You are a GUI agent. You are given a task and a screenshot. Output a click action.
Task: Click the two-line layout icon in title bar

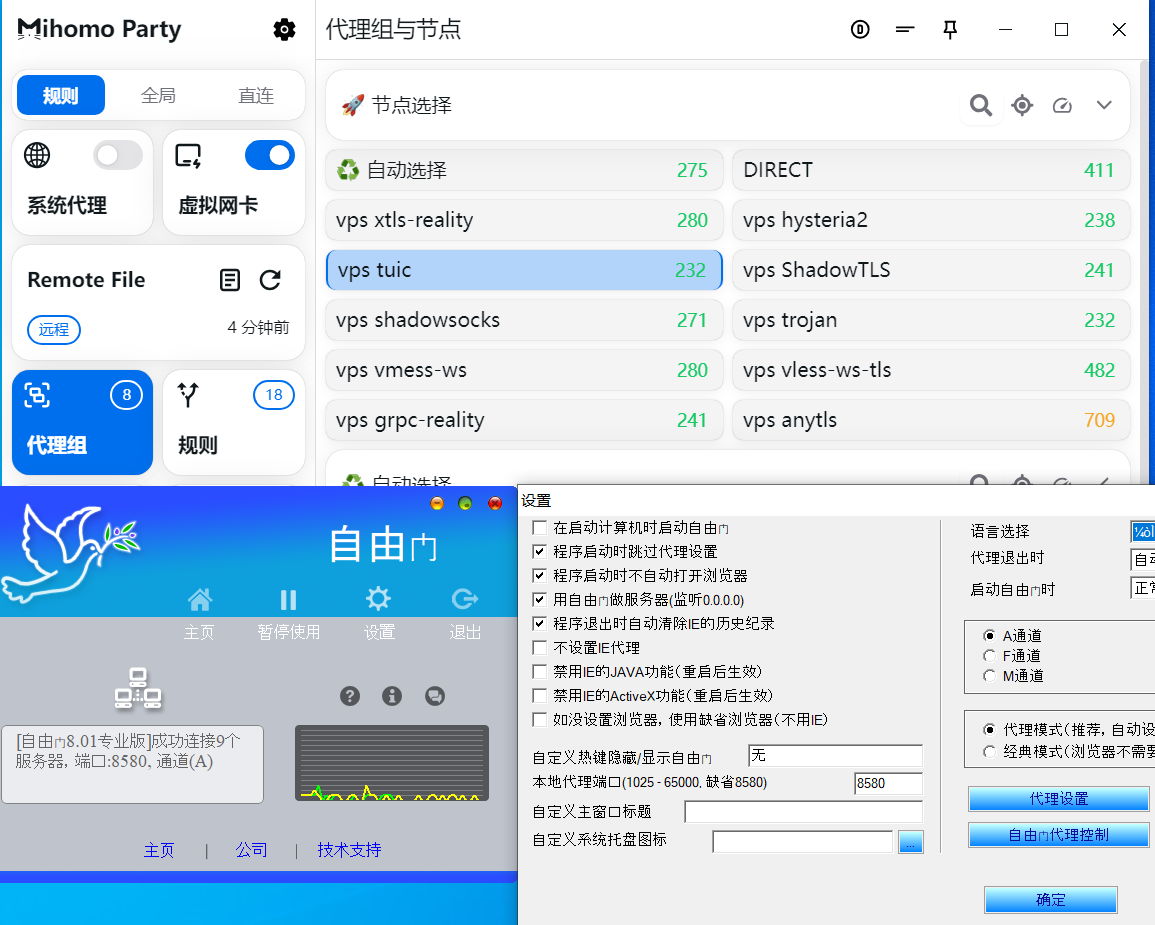pos(905,29)
